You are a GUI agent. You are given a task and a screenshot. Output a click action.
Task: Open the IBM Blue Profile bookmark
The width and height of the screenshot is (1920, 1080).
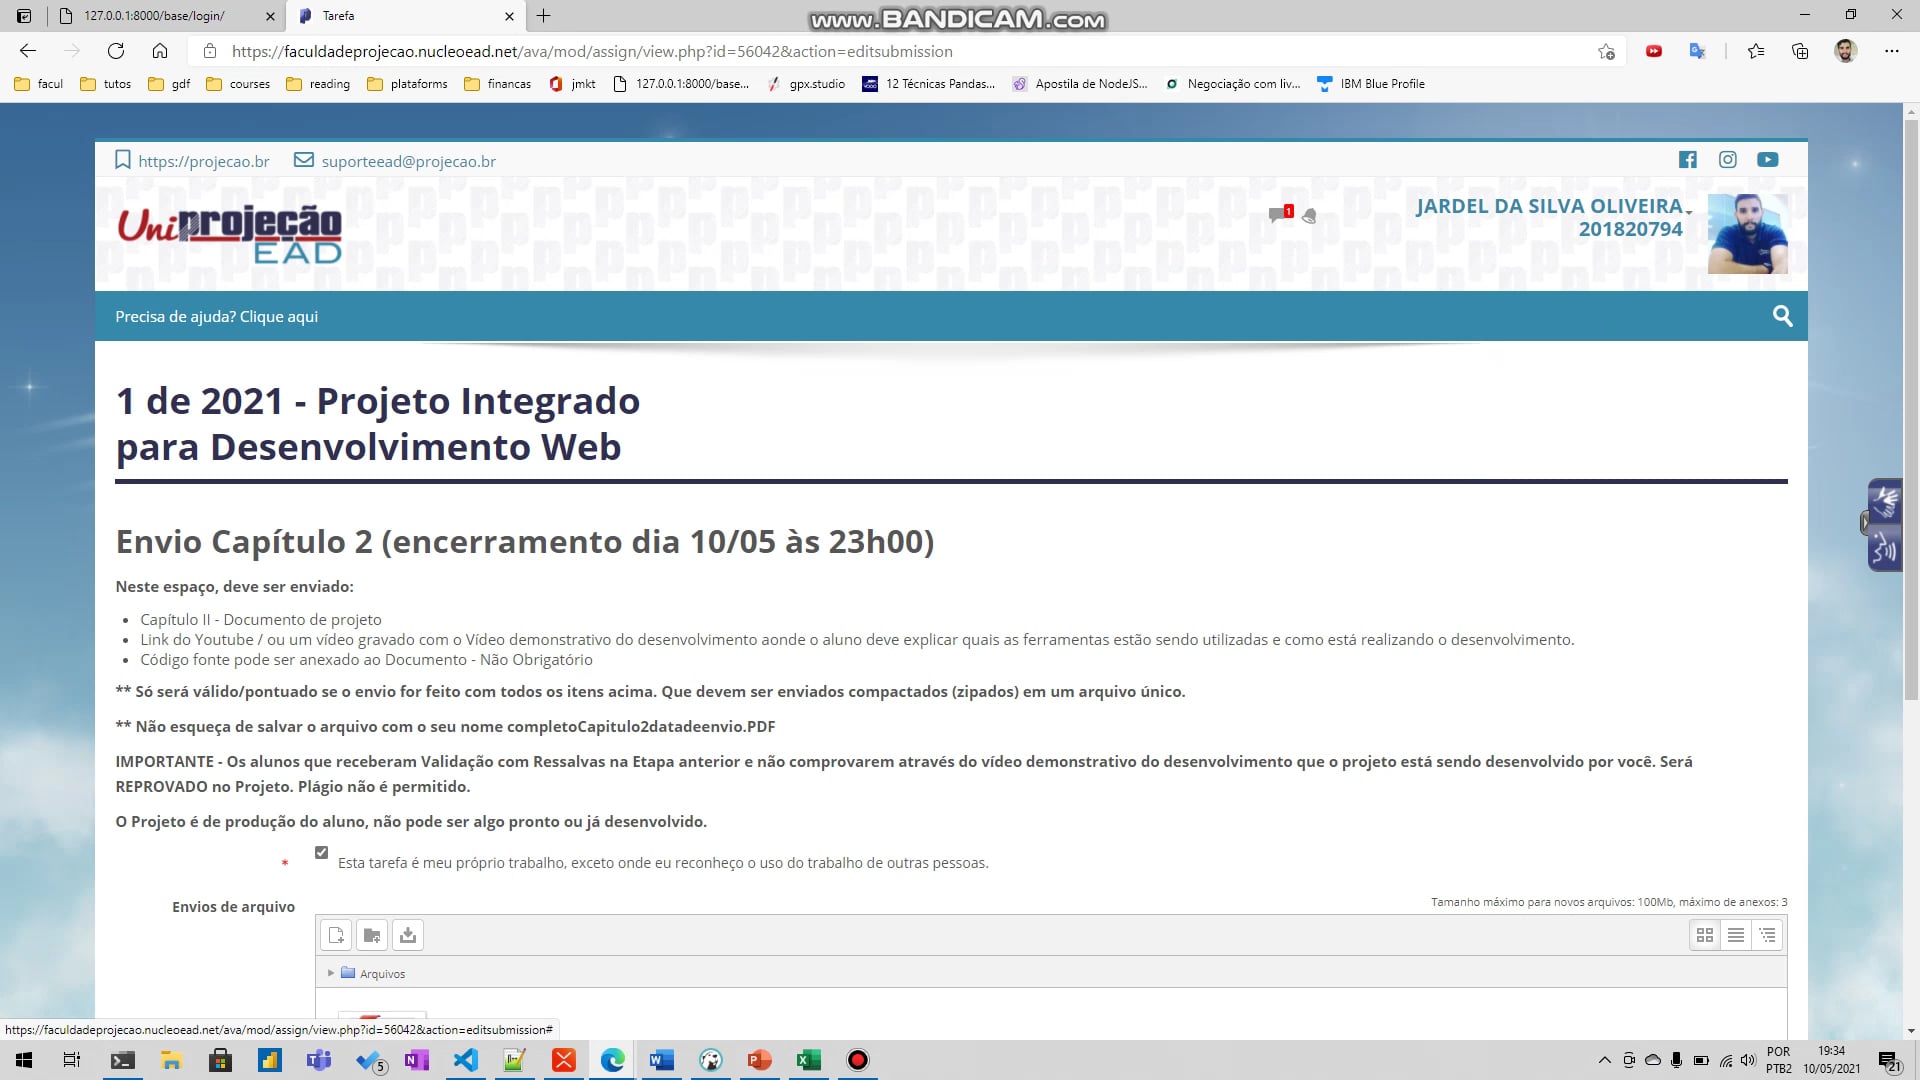pos(1371,84)
